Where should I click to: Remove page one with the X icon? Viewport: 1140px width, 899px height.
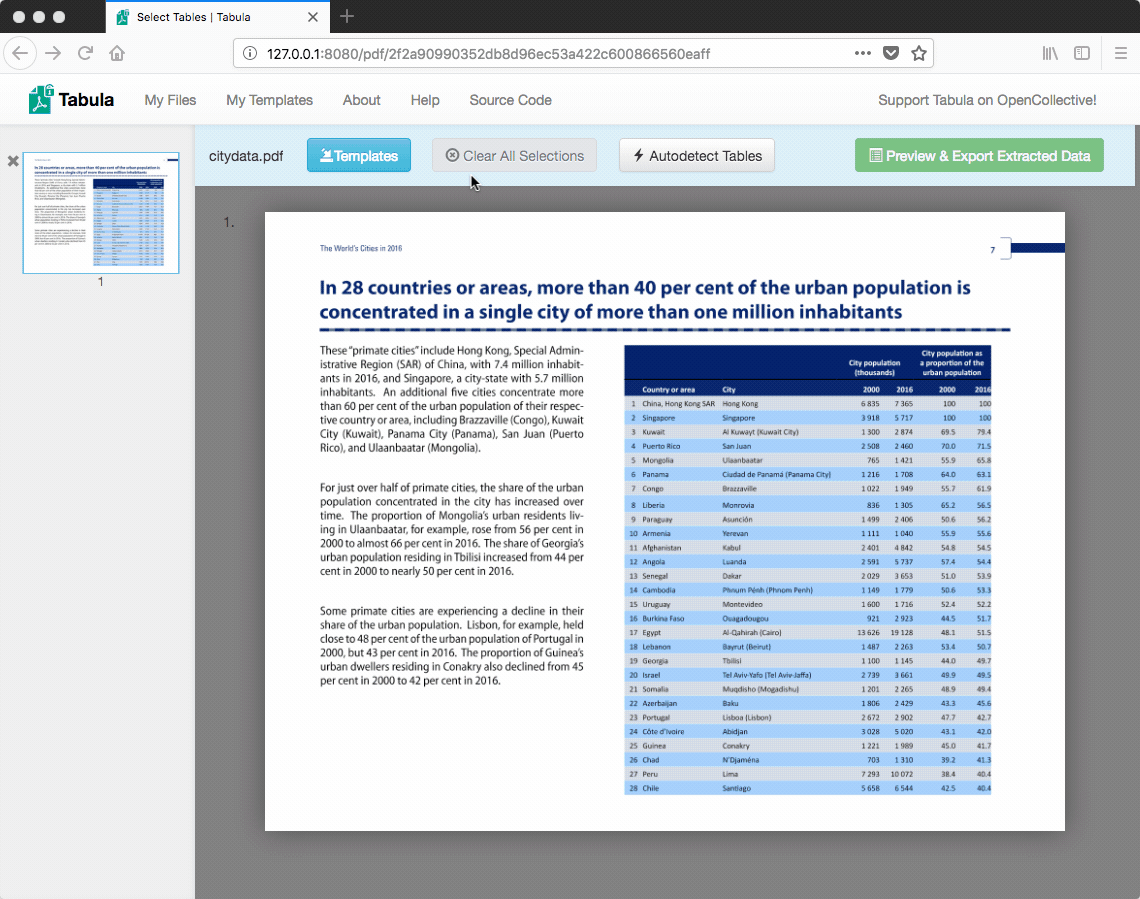[13, 161]
